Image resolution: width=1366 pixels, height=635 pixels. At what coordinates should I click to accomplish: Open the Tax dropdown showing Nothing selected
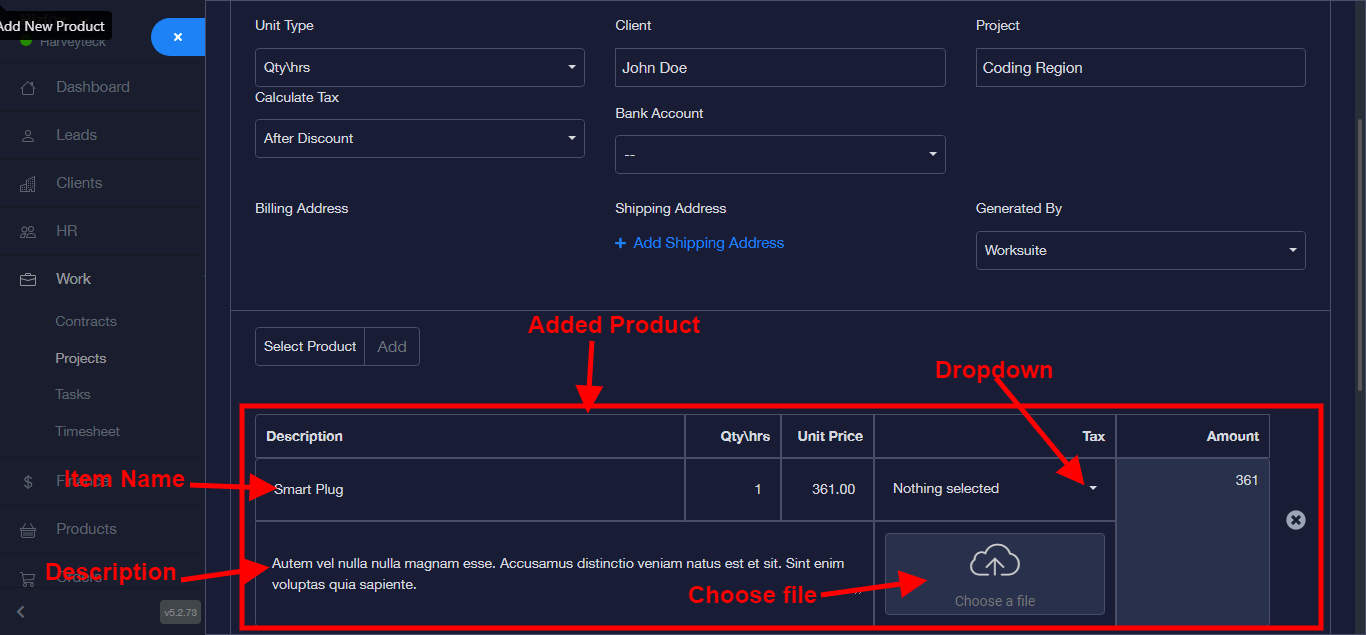[x=994, y=489]
